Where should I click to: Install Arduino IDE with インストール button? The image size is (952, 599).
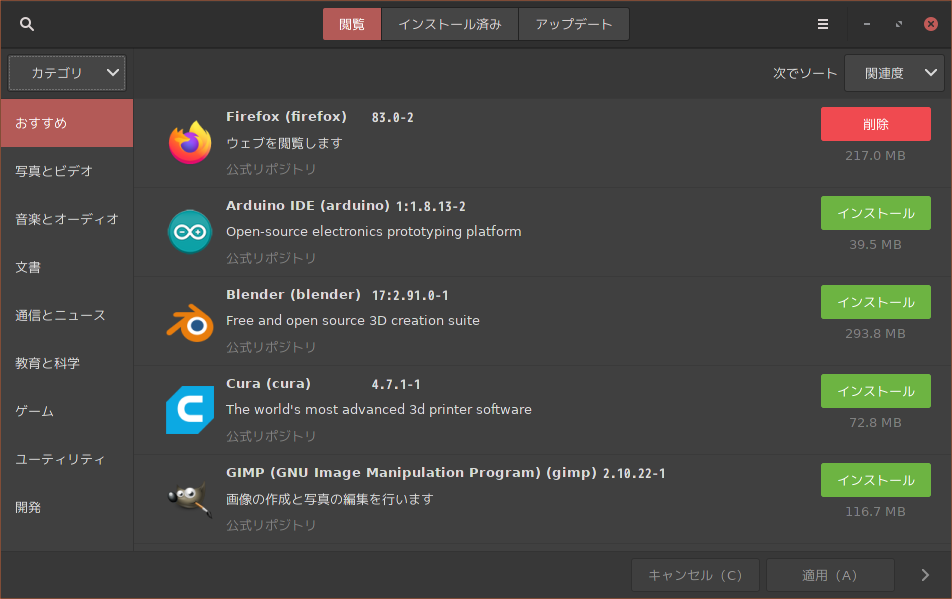(x=876, y=213)
